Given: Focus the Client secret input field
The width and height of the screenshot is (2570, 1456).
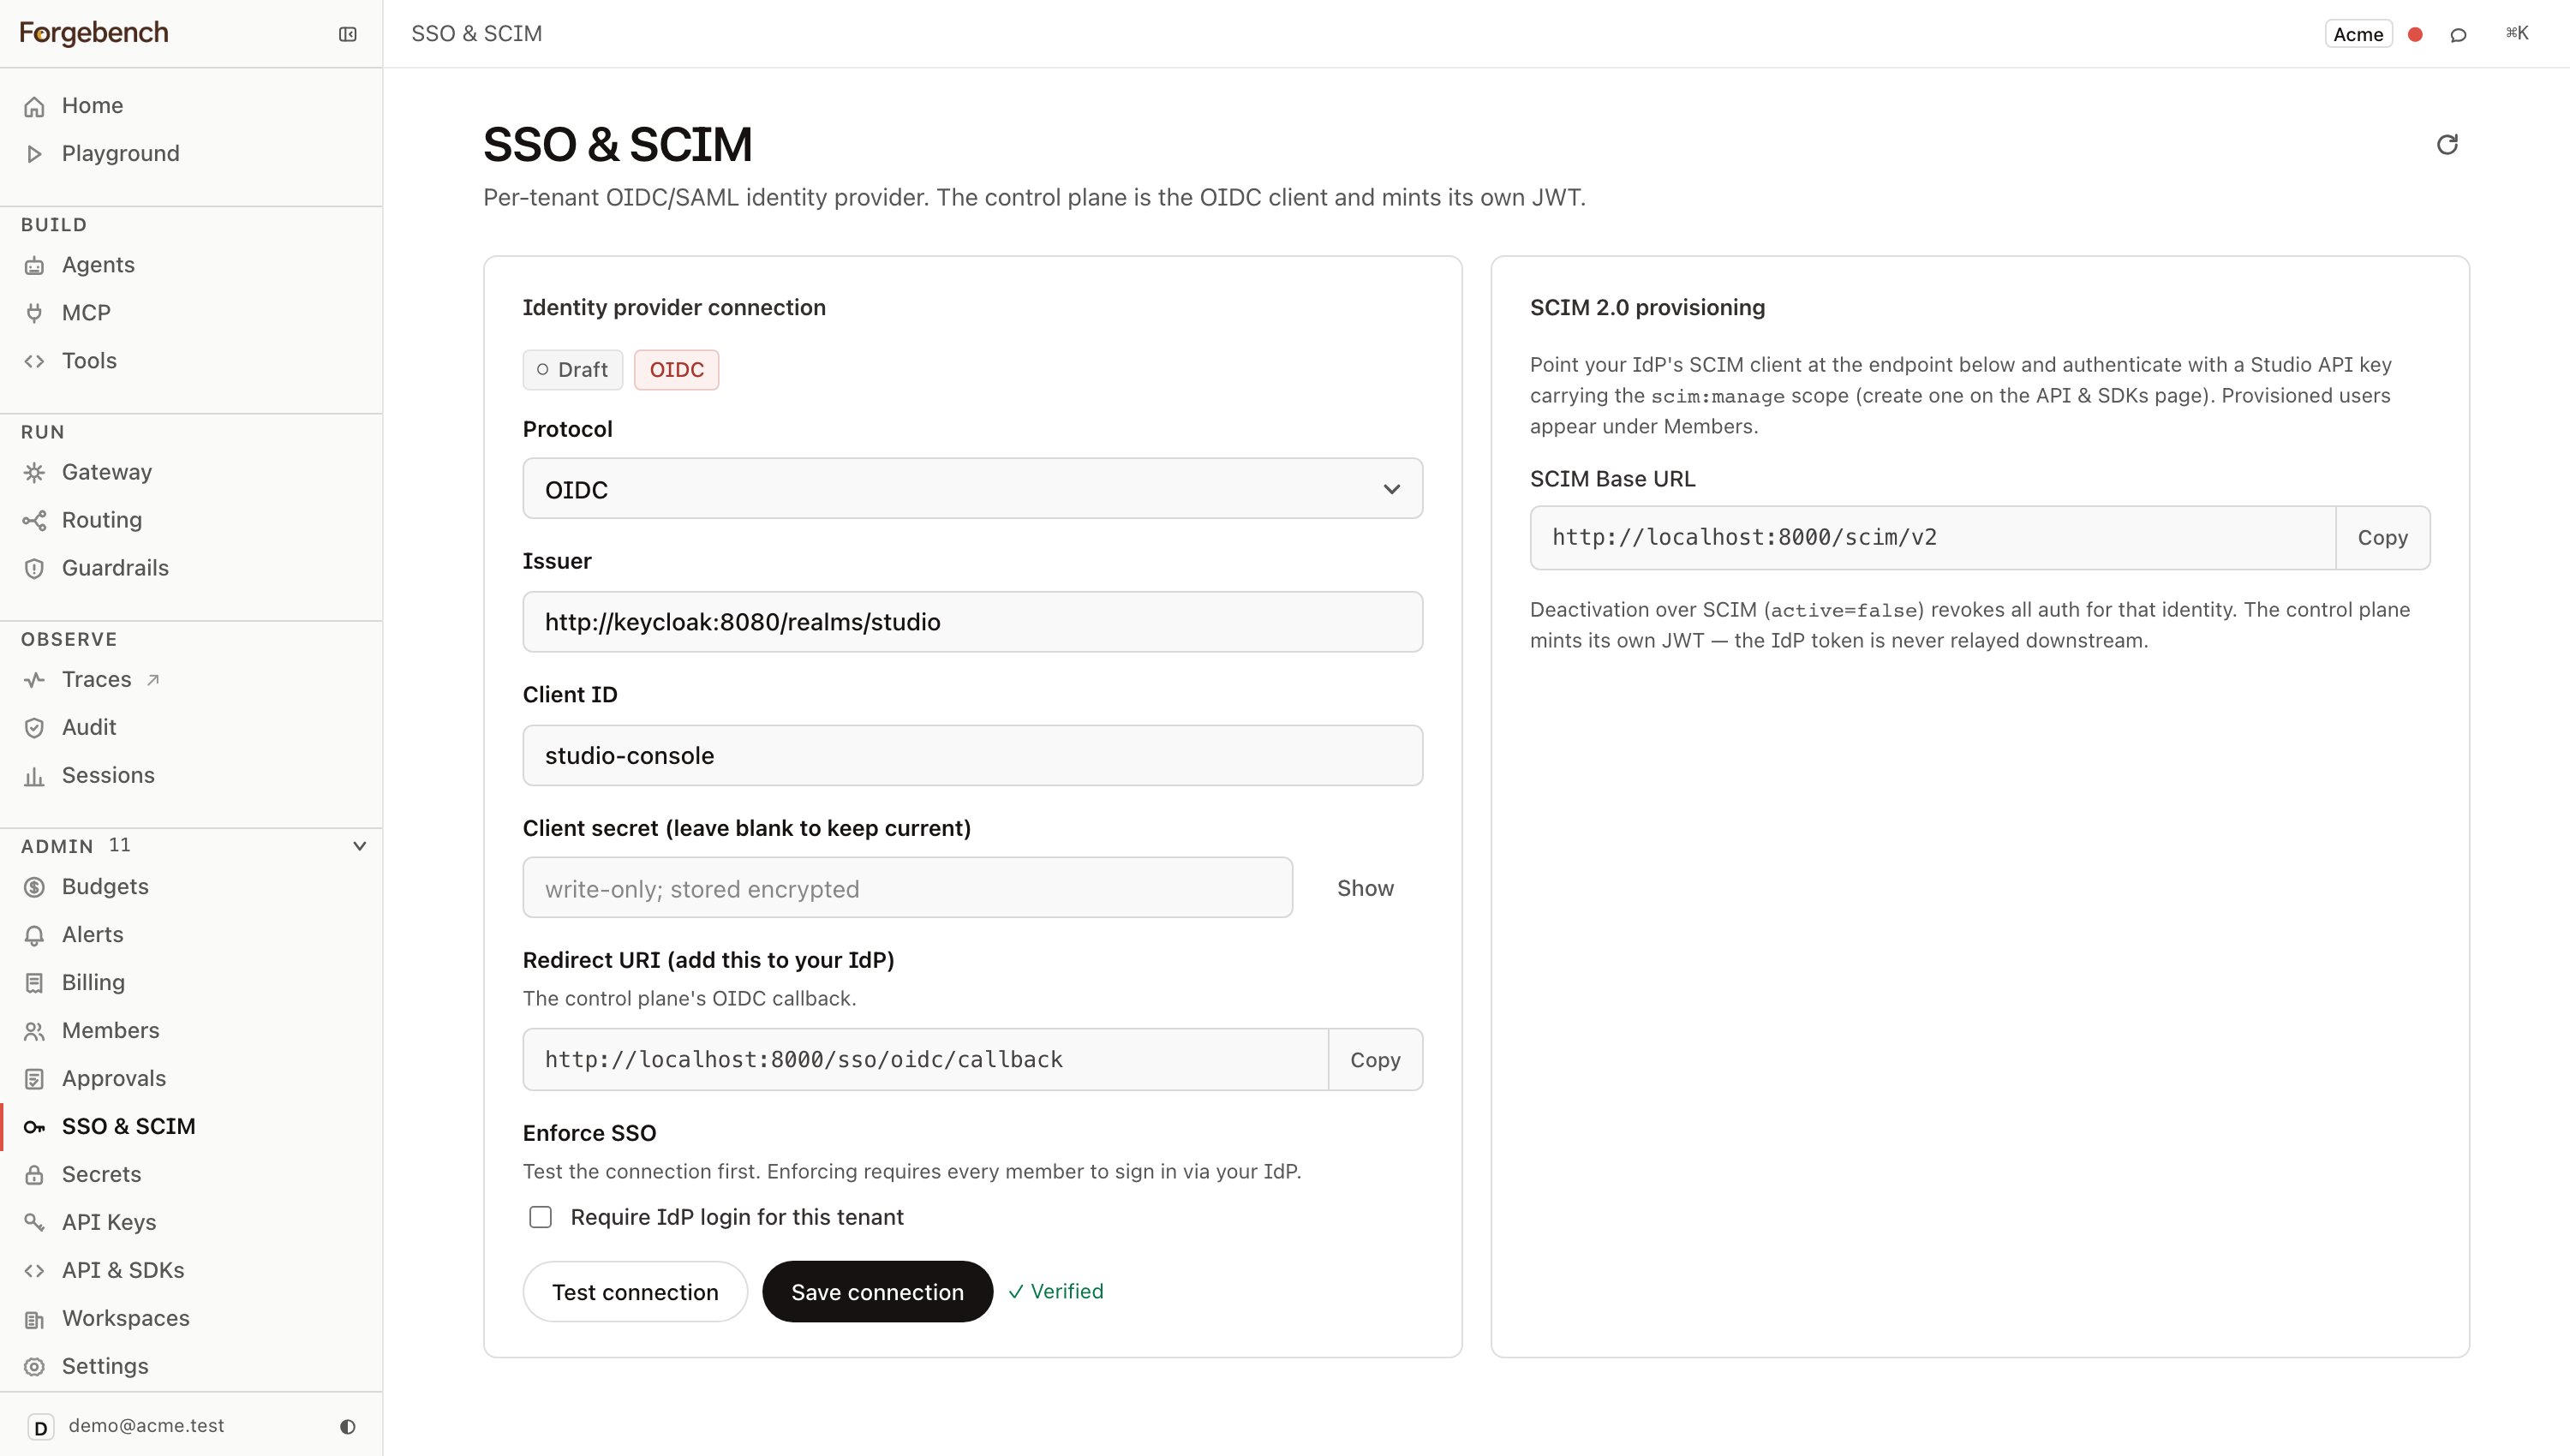Looking at the screenshot, I should [x=907, y=888].
